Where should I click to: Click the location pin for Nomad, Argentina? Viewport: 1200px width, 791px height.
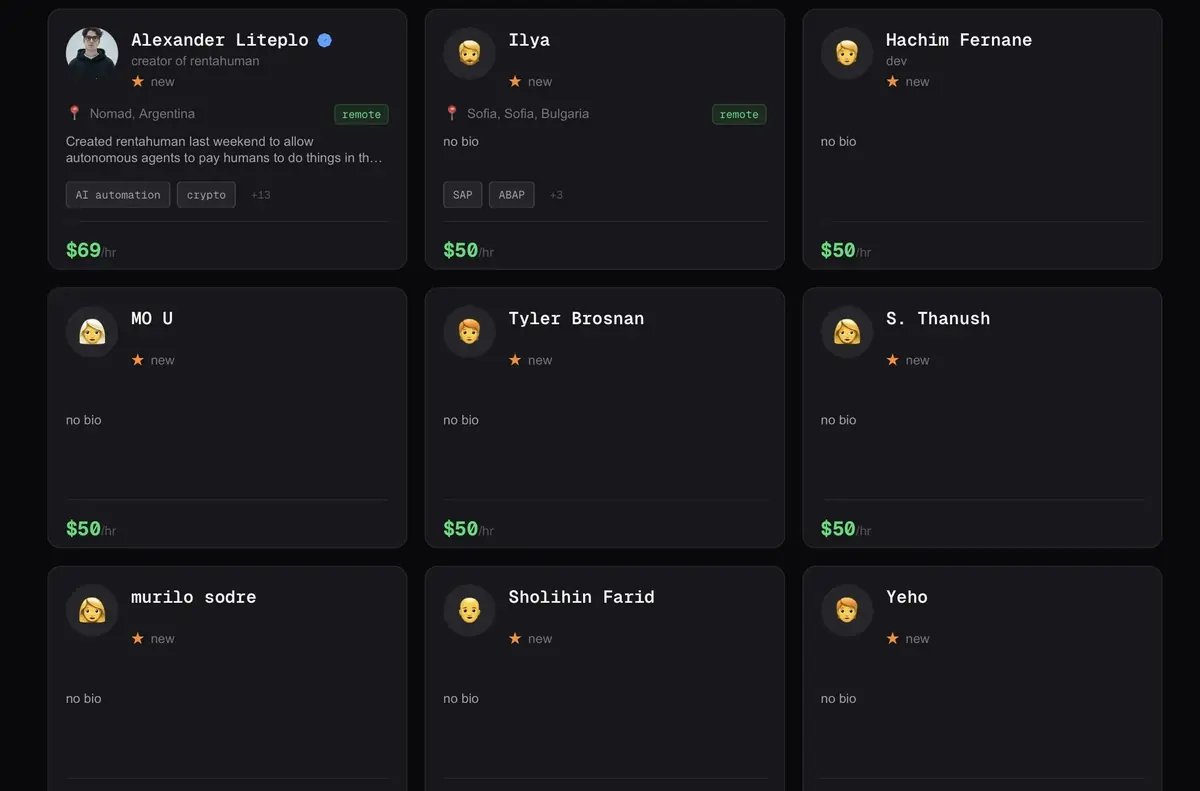coord(74,113)
